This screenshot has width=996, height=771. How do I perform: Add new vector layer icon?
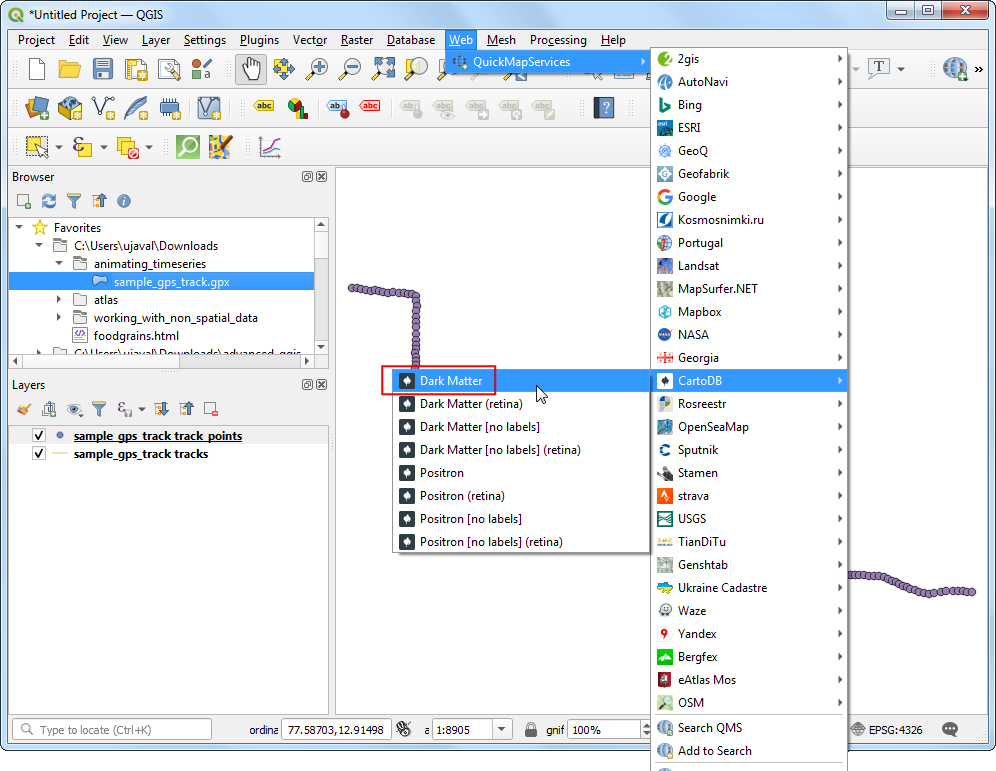pyautogui.click(x=103, y=108)
